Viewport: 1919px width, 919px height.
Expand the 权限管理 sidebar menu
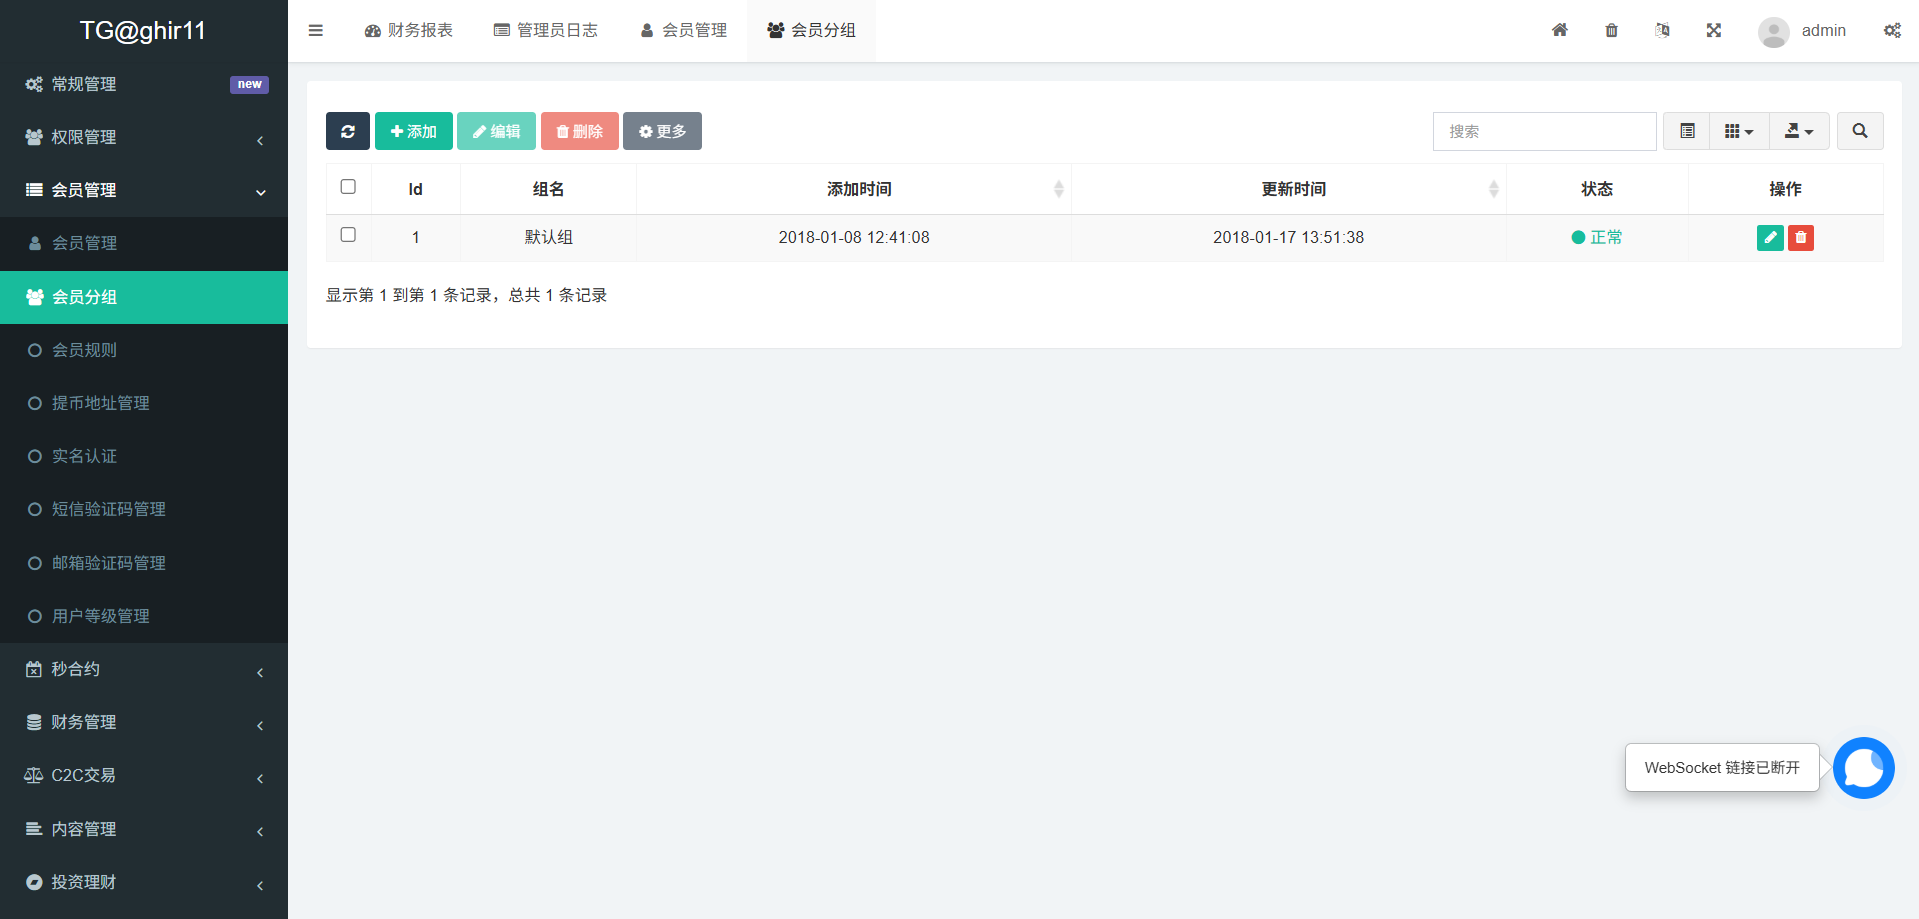(x=144, y=137)
